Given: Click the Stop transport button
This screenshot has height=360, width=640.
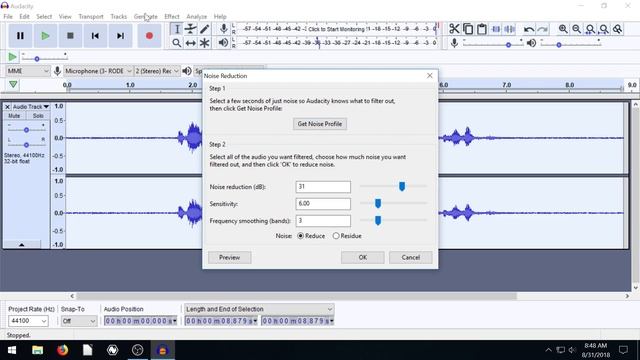Looking at the screenshot, I should pos(70,36).
